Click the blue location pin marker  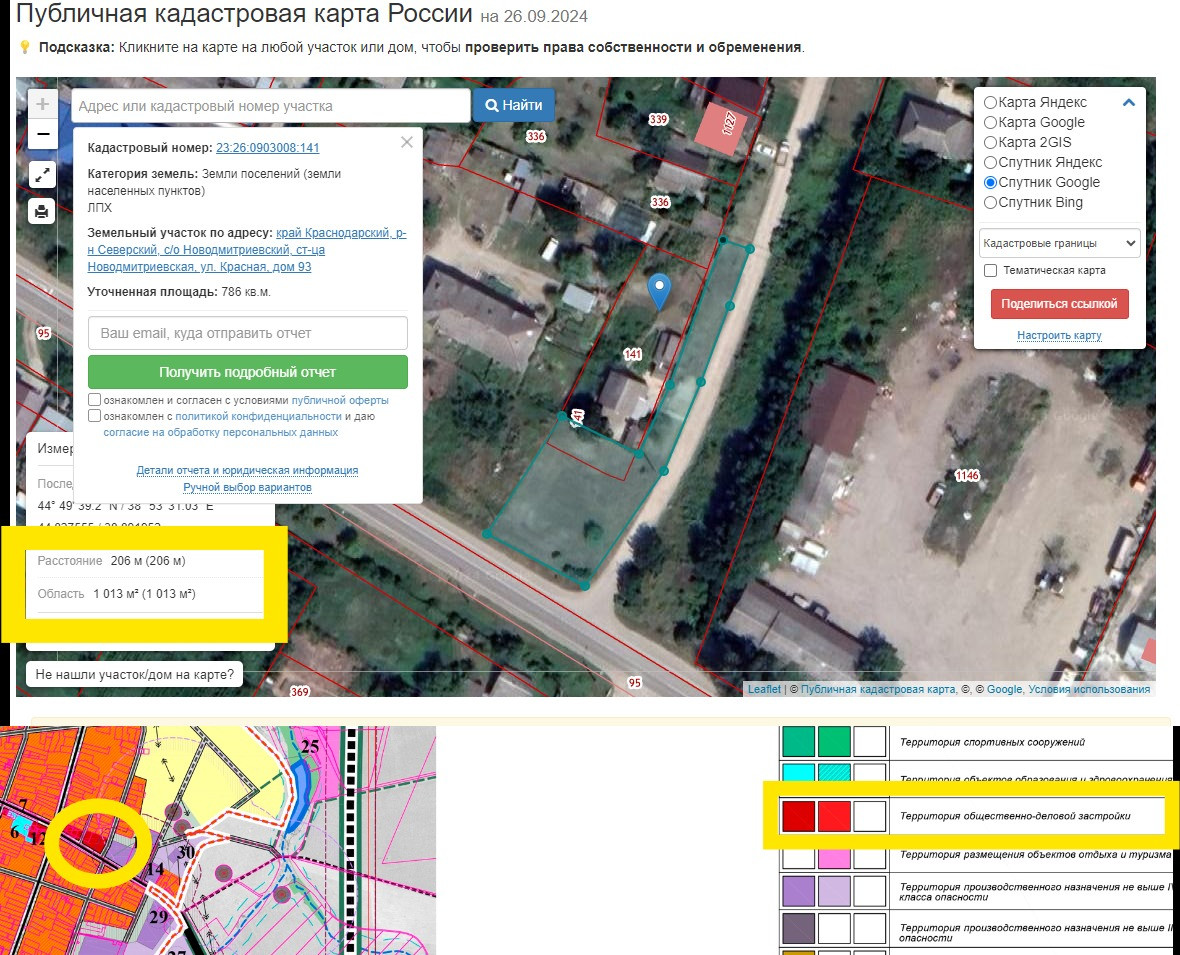pyautogui.click(x=659, y=290)
